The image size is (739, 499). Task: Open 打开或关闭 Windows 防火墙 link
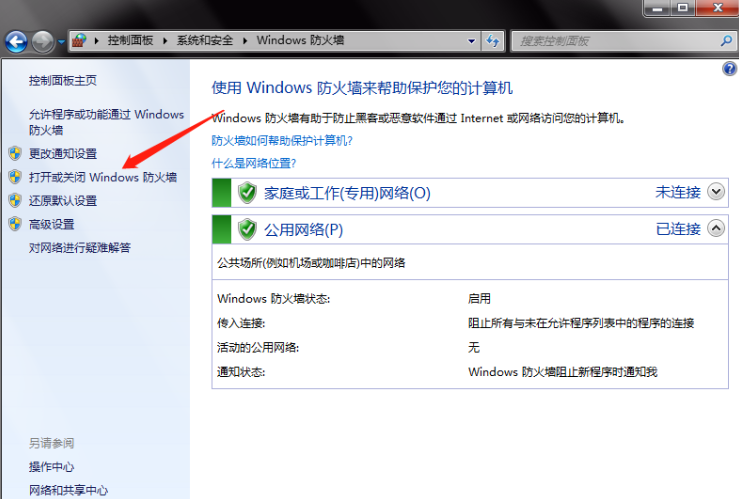(103, 177)
